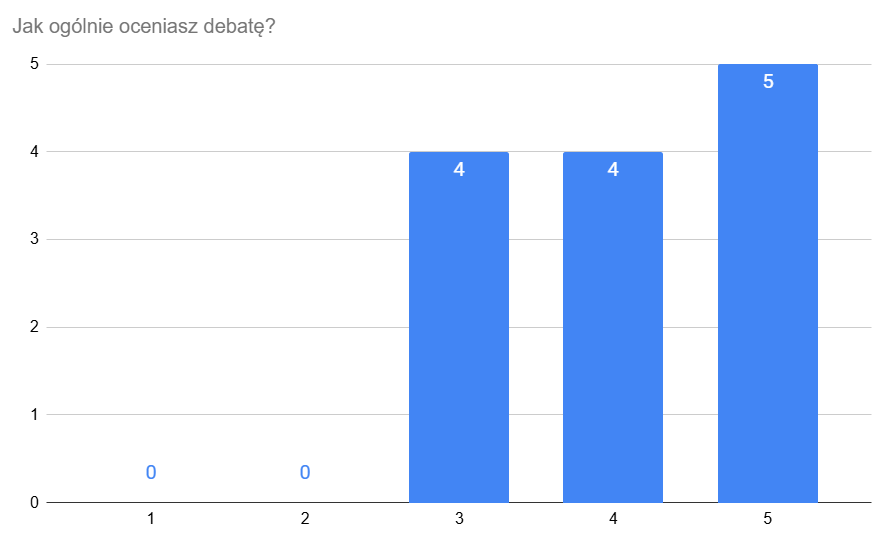Viewport: 887px width, 537px height.
Task: Click vertical axis value '5' at top
Action: point(34,64)
